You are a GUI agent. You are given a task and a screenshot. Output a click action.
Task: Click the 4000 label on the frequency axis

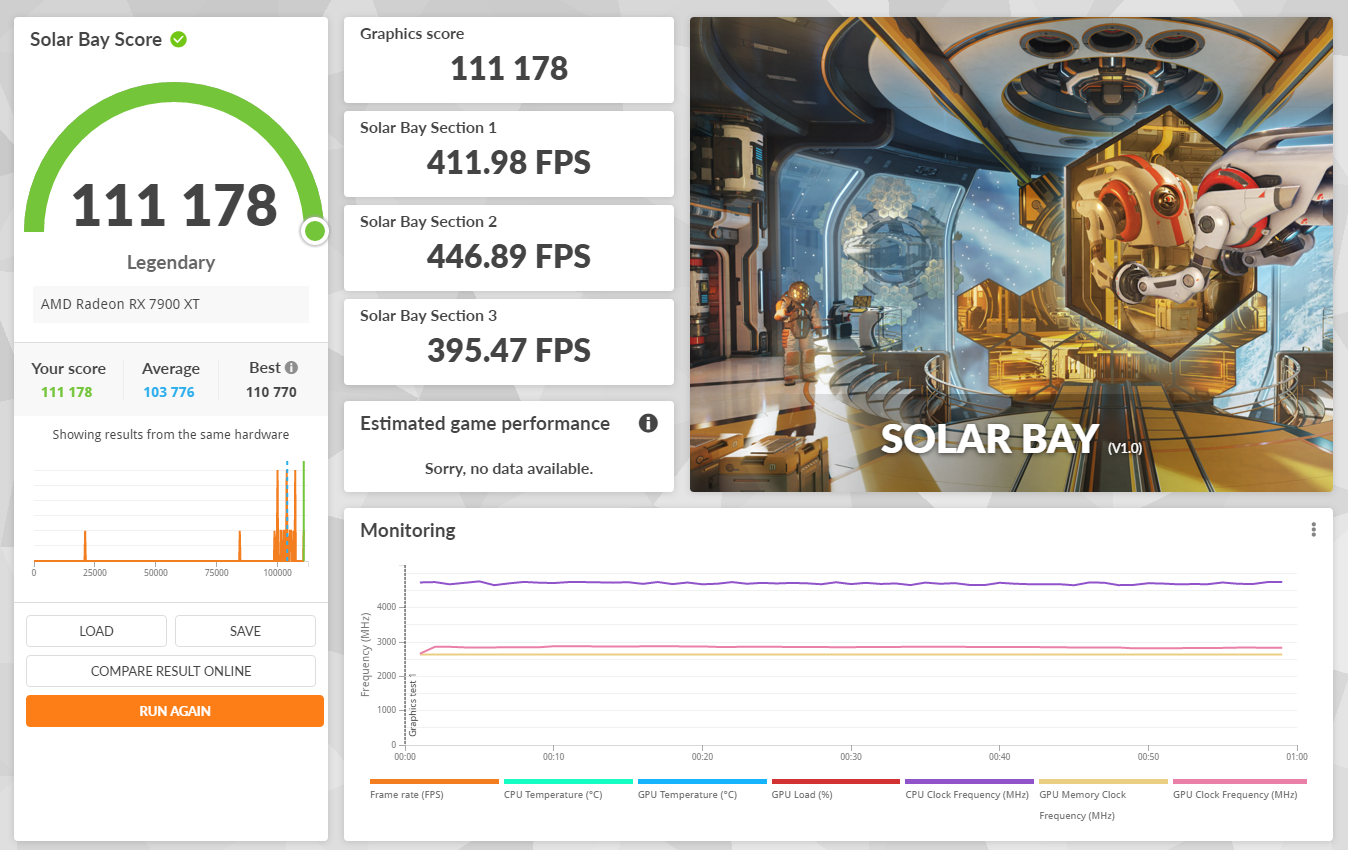(x=387, y=607)
